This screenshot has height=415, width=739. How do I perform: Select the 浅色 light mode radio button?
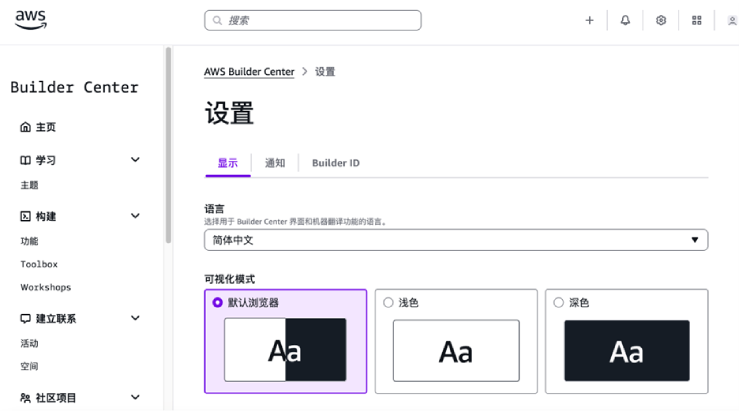pyautogui.click(x=389, y=302)
